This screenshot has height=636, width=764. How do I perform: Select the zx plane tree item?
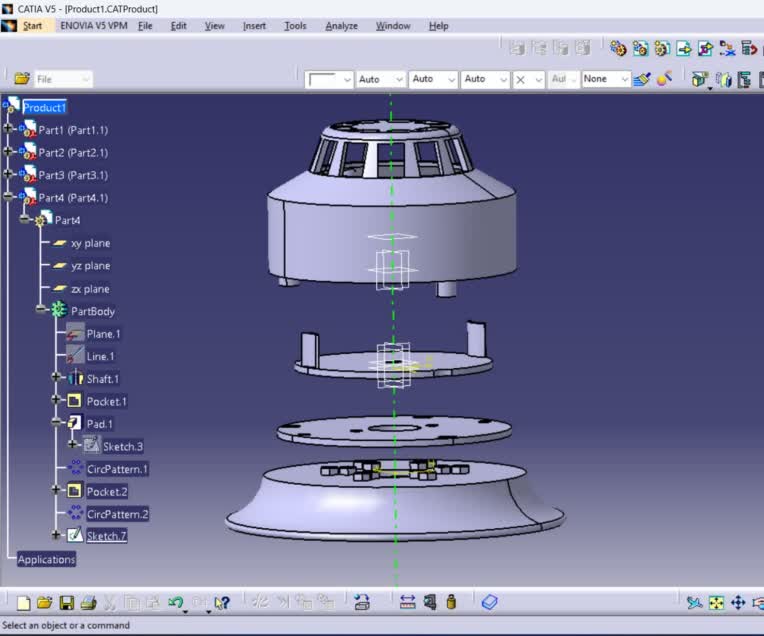[90, 289]
